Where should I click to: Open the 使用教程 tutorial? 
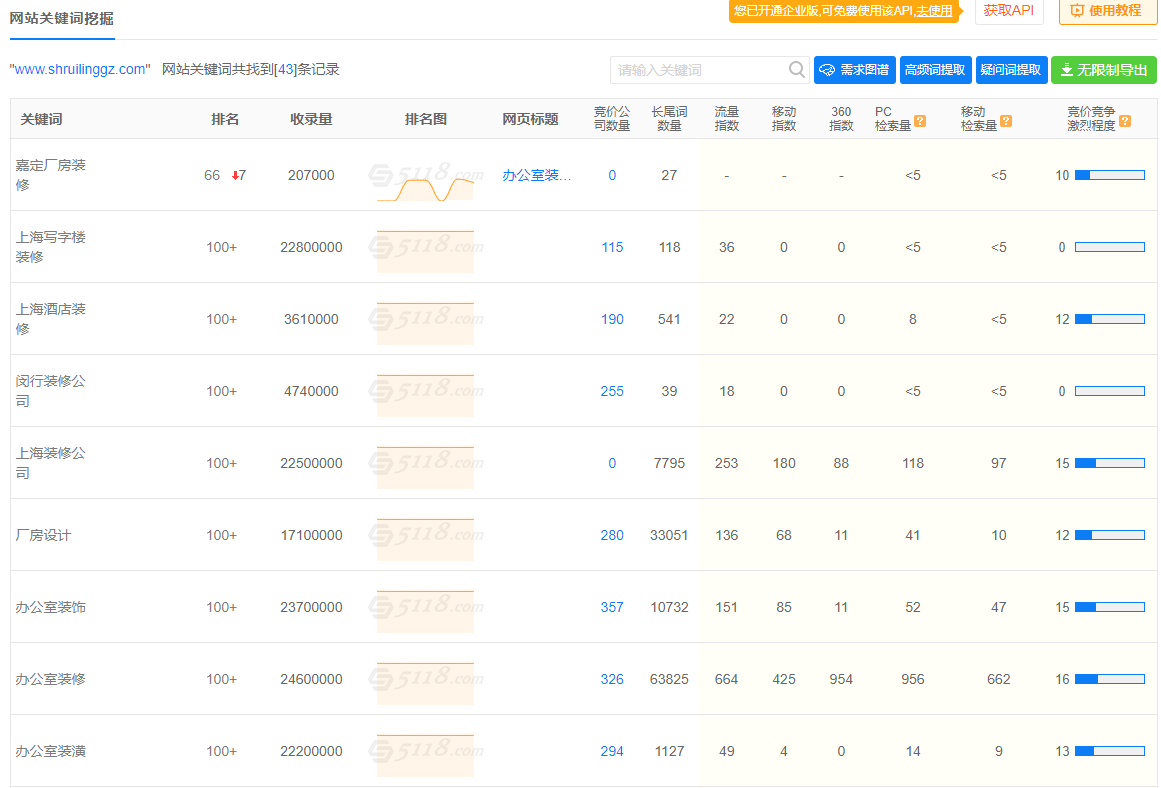pyautogui.click(x=1108, y=10)
